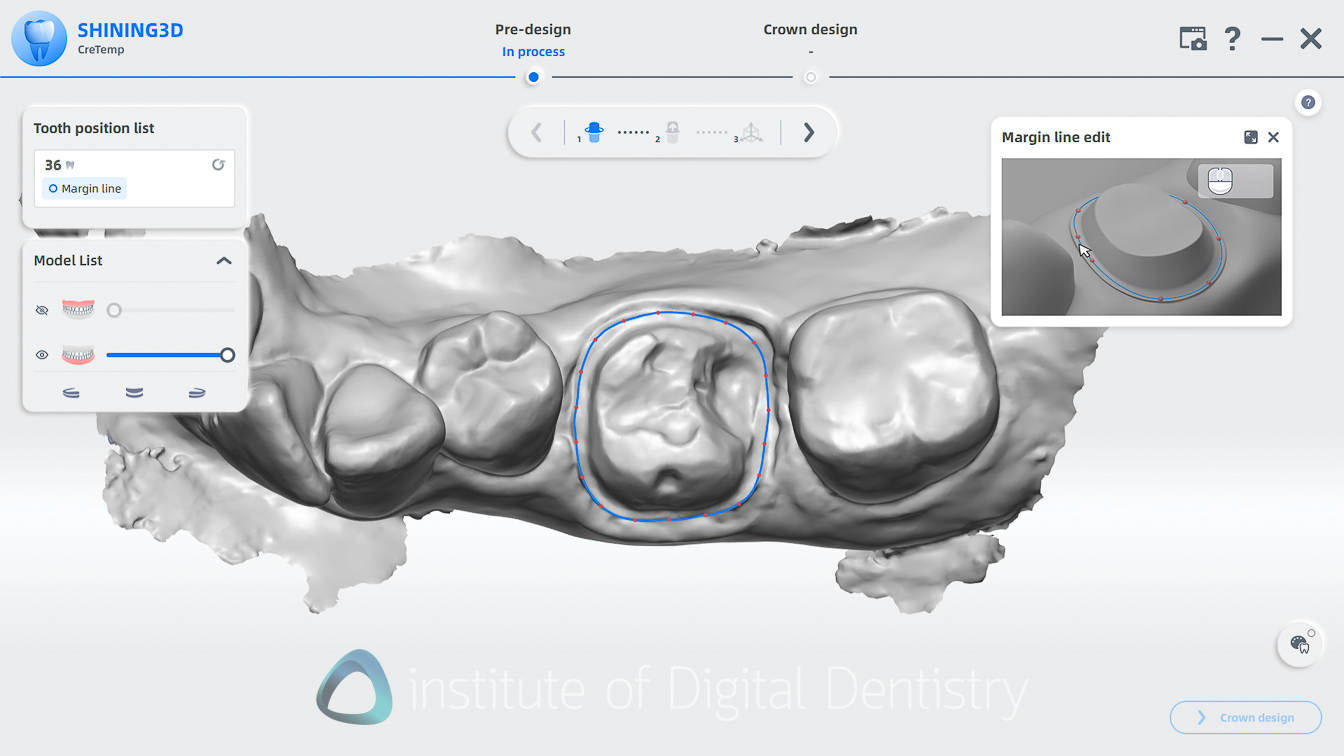Go back using the stepper's left arrow

537,131
